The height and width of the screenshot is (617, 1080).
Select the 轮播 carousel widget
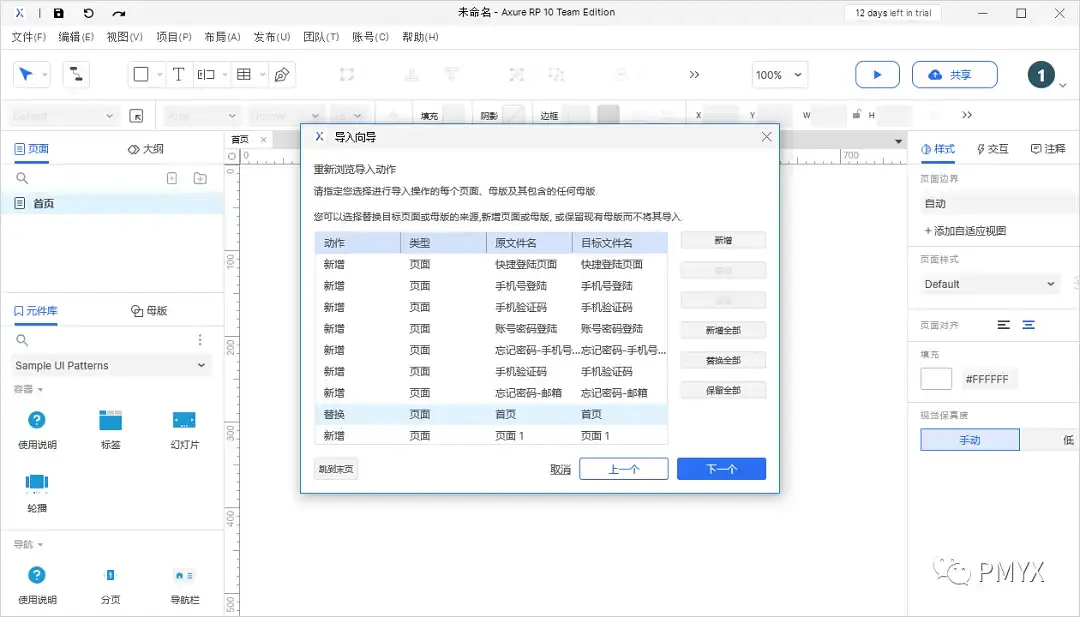(x=37, y=490)
